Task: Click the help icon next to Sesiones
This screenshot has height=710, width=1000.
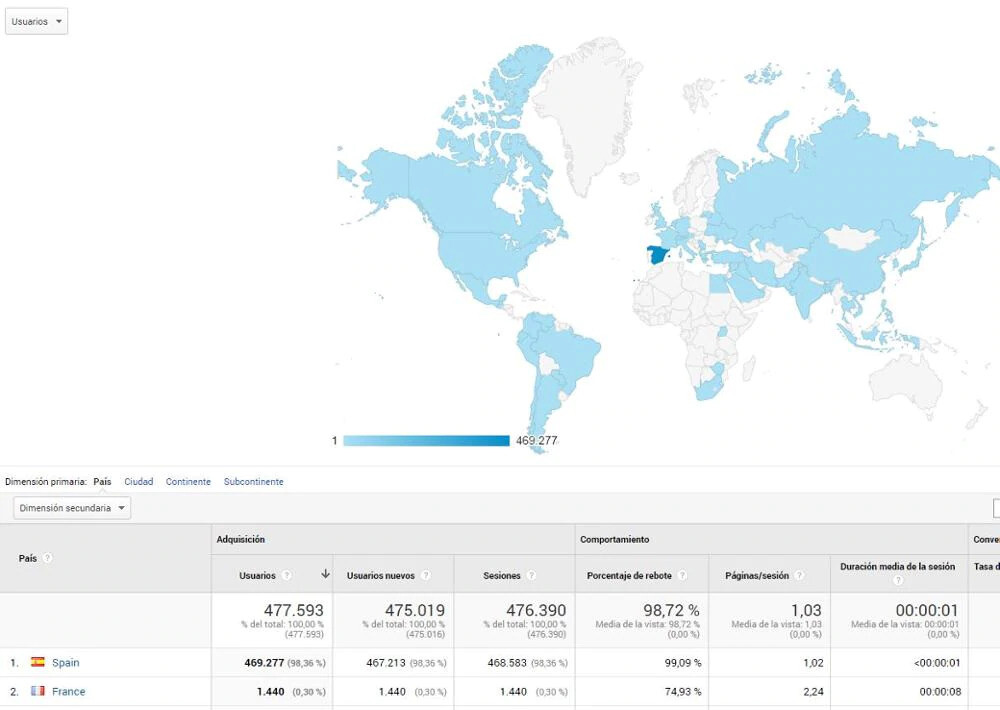Action: click(x=533, y=575)
